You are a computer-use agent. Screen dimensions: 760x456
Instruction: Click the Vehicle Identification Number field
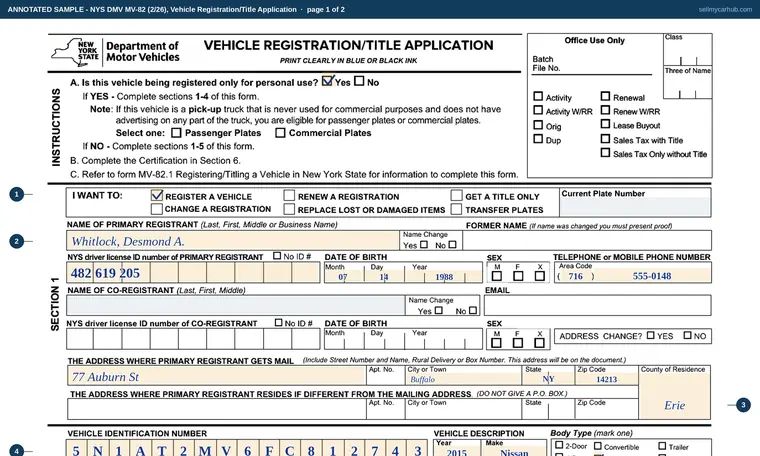(x=247, y=449)
